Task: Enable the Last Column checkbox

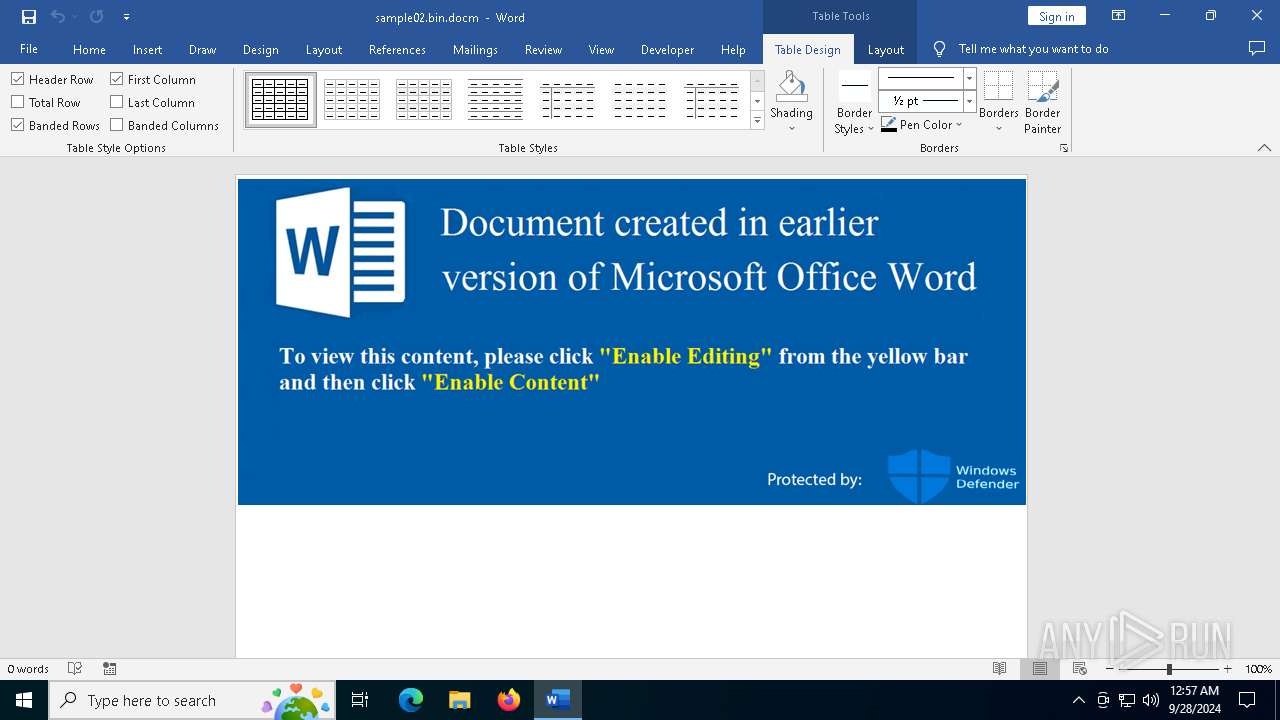Action: point(117,102)
